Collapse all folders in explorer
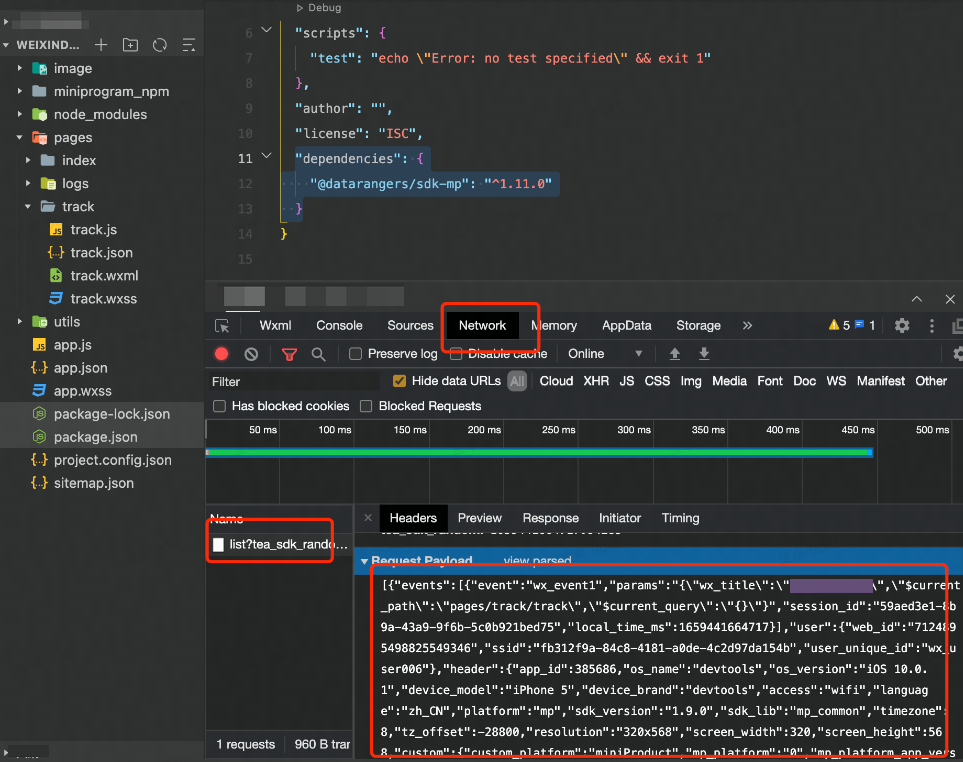Viewport: 963px width, 762px height. click(x=189, y=45)
